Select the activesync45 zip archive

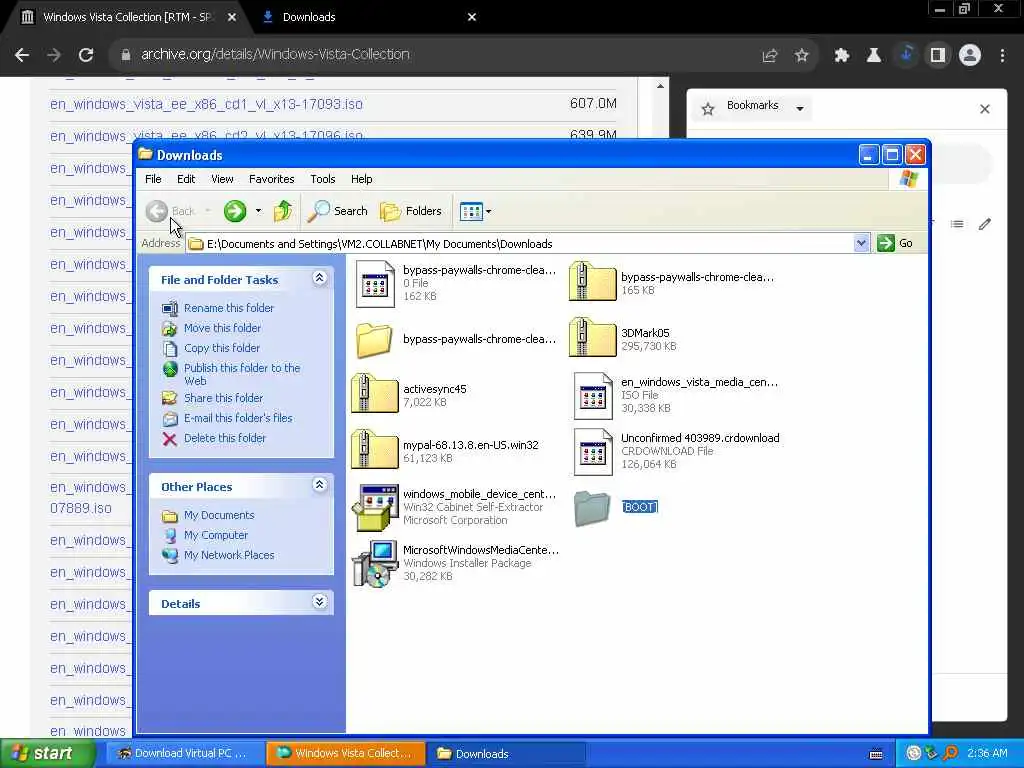click(374, 394)
